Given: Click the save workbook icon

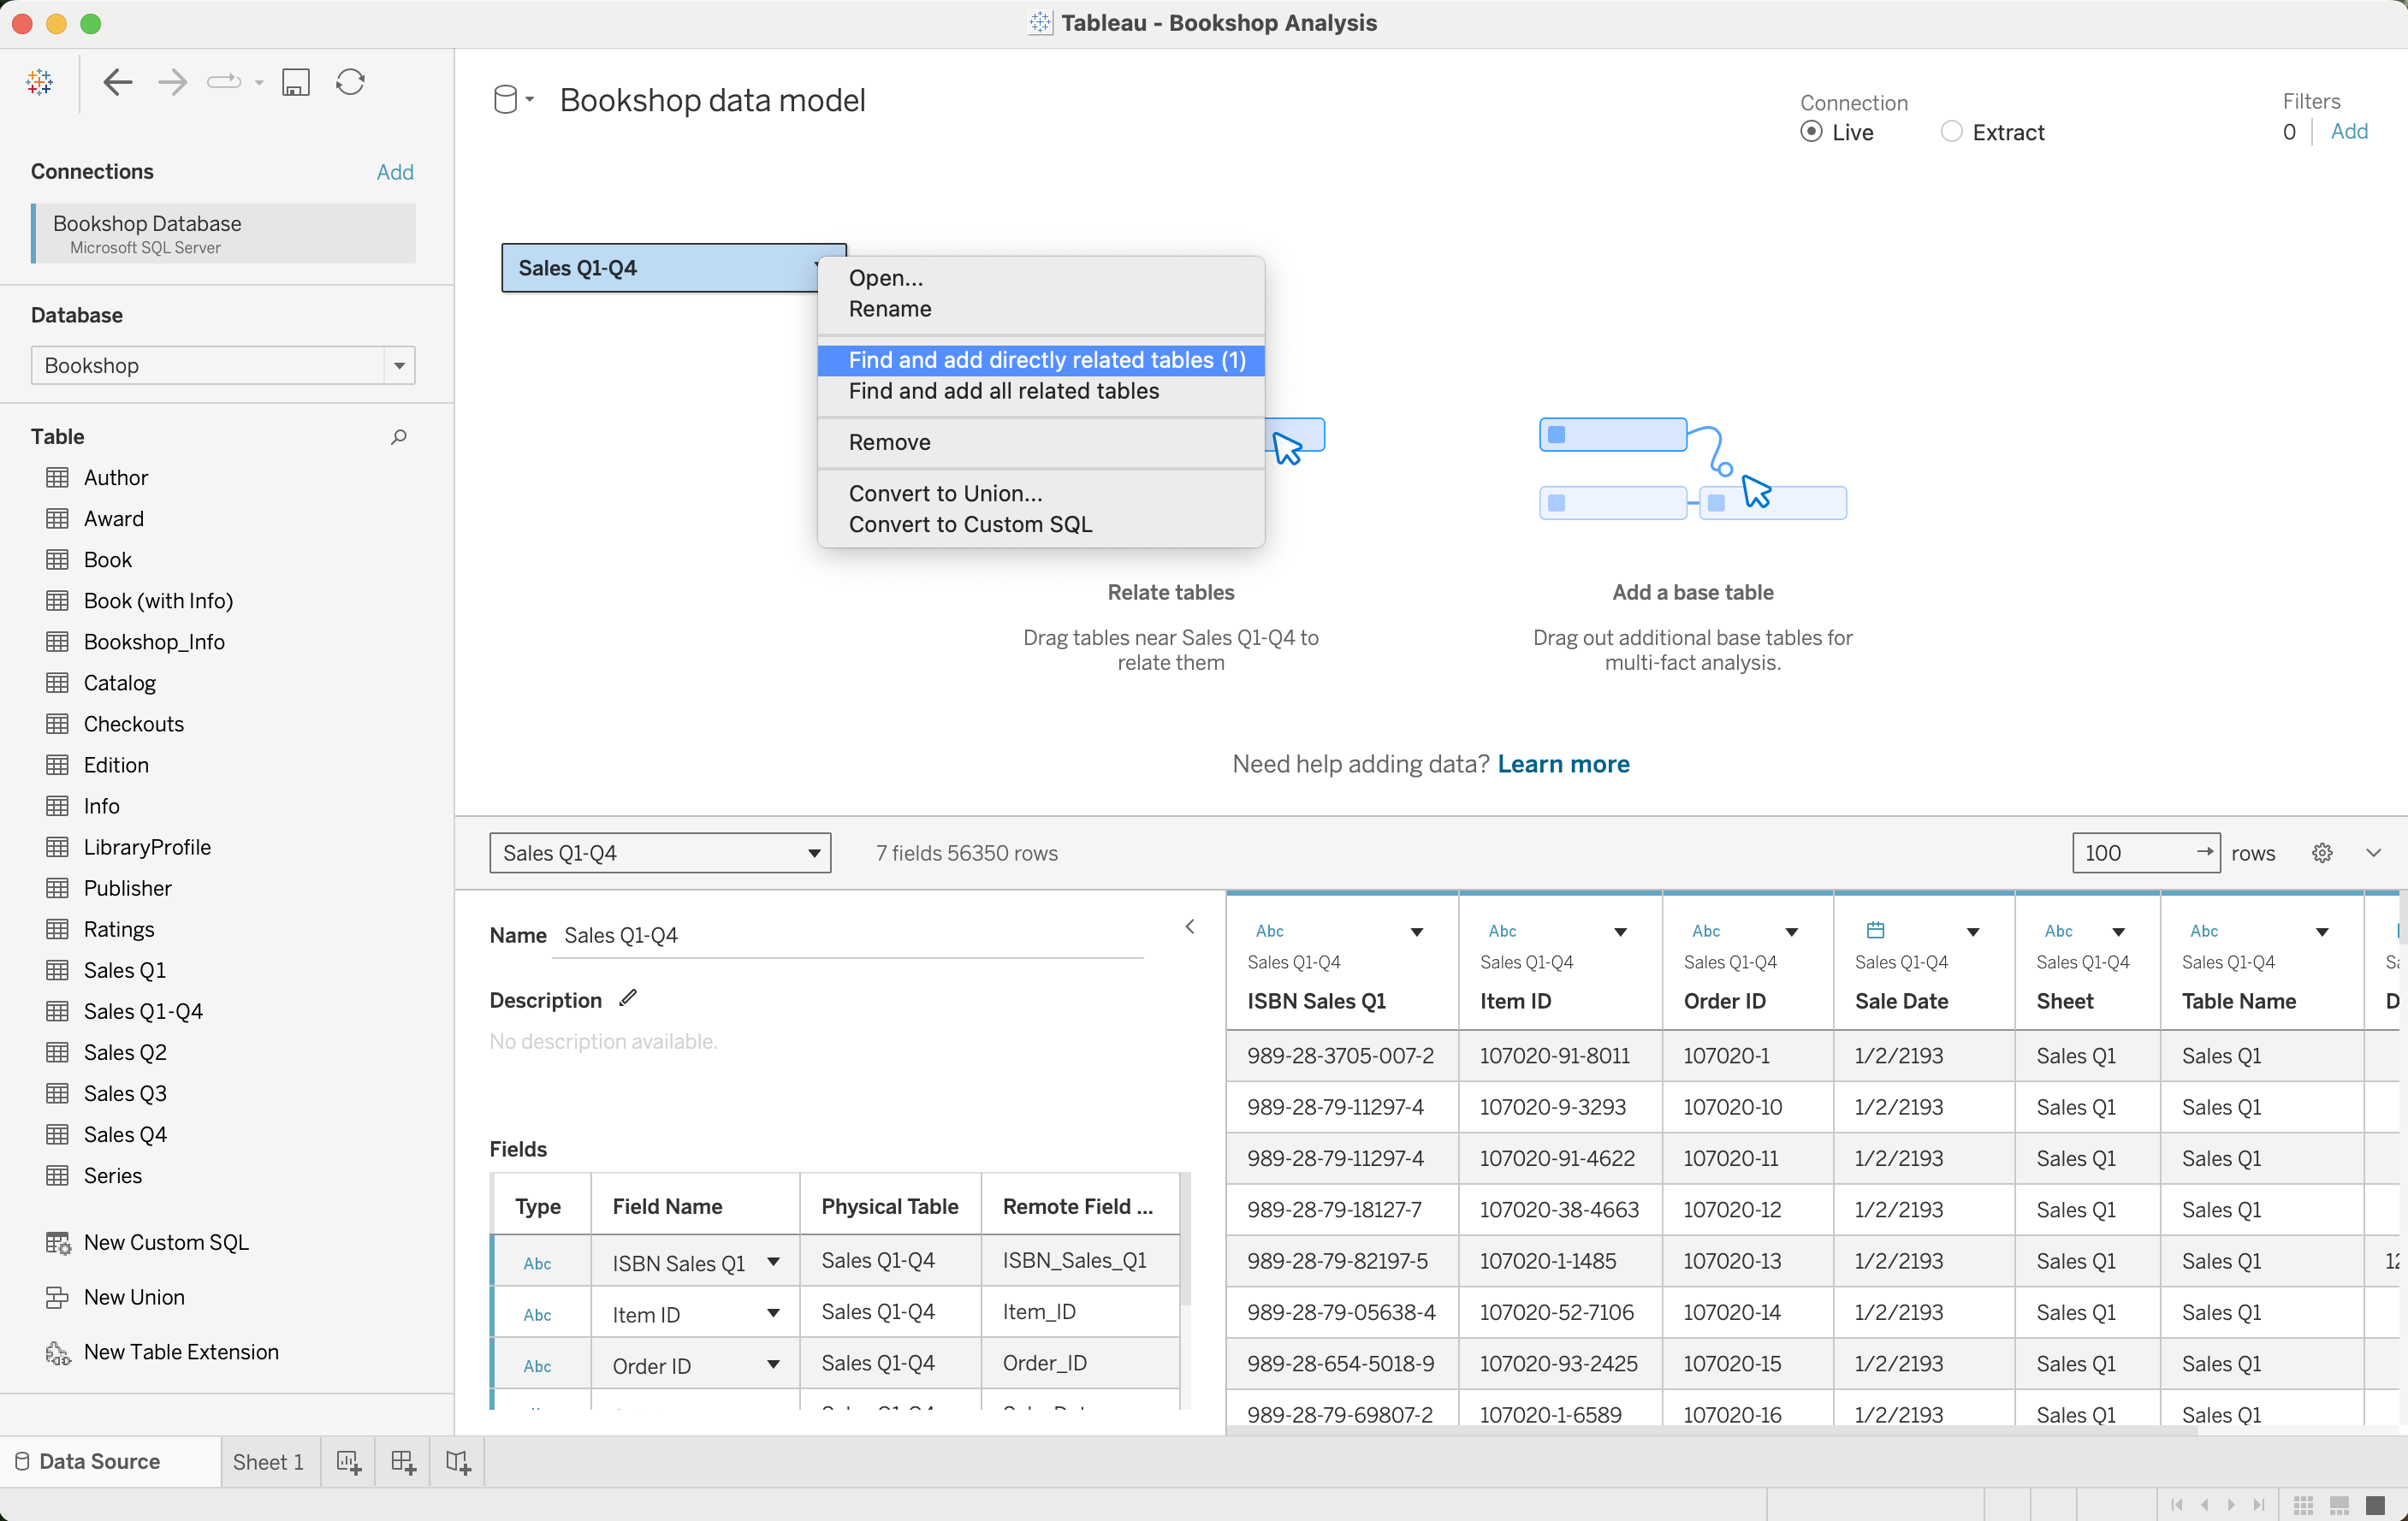Looking at the screenshot, I should (295, 82).
